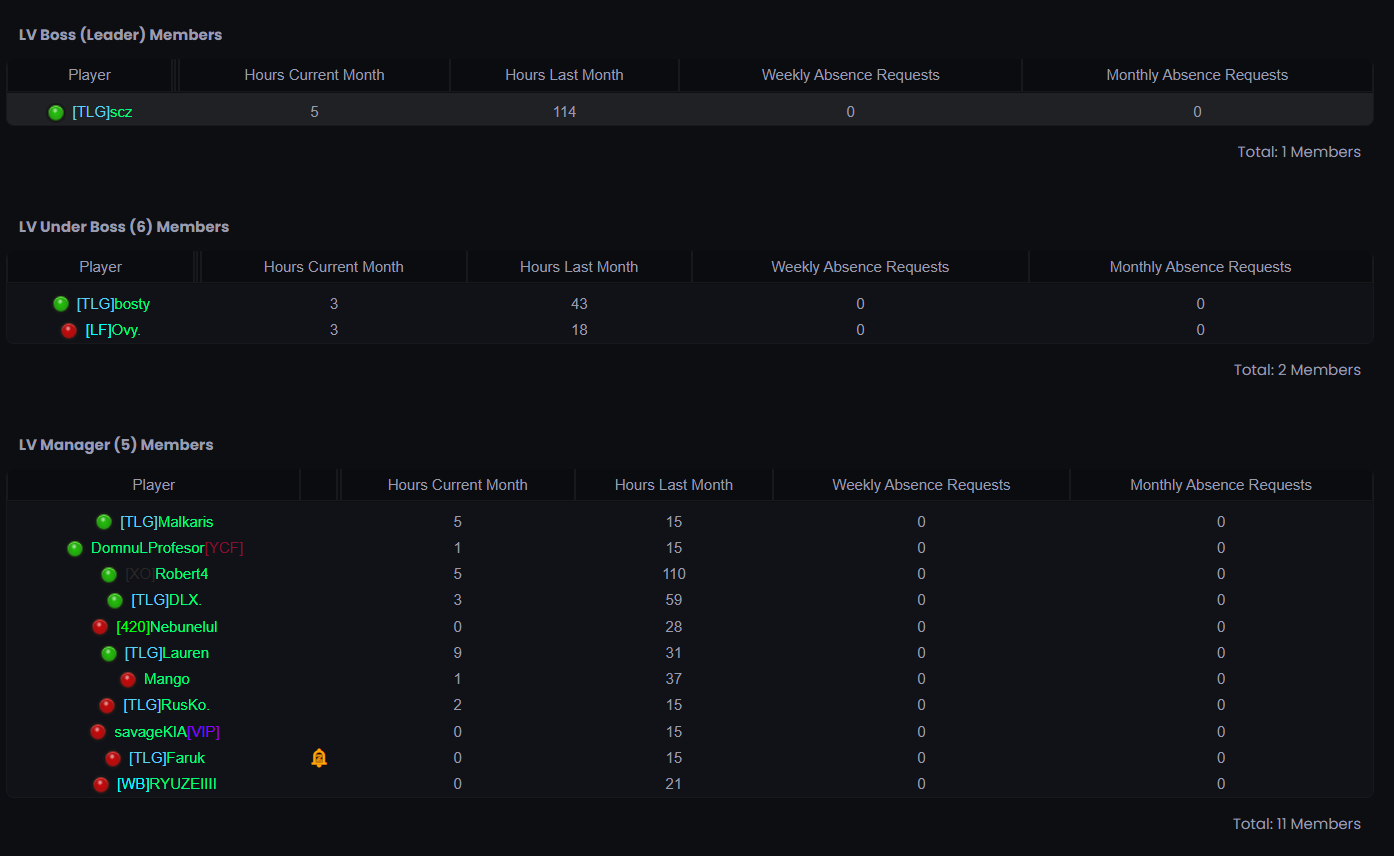Image resolution: width=1394 pixels, height=856 pixels.
Task: Click green status dot next to [TLG]bosty
Action: [61, 304]
